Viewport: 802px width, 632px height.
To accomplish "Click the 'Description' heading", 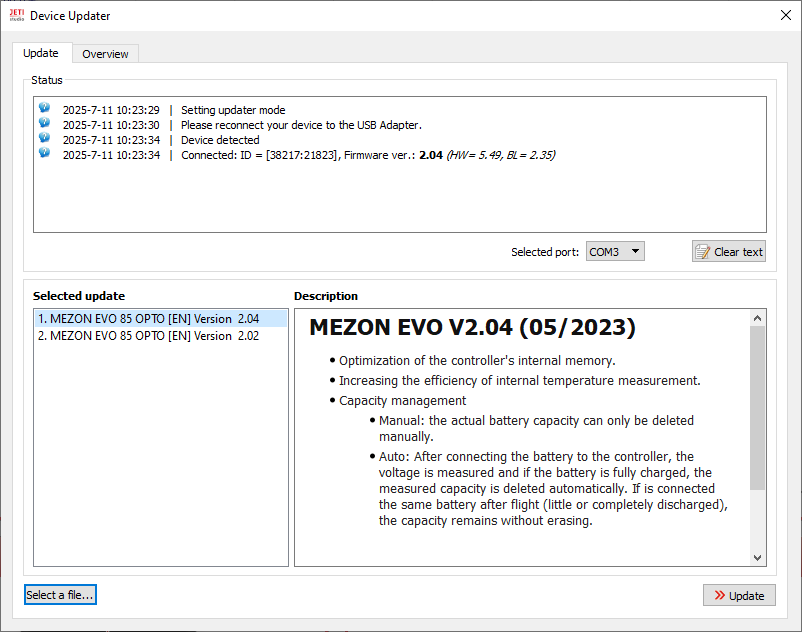I will 326,296.
